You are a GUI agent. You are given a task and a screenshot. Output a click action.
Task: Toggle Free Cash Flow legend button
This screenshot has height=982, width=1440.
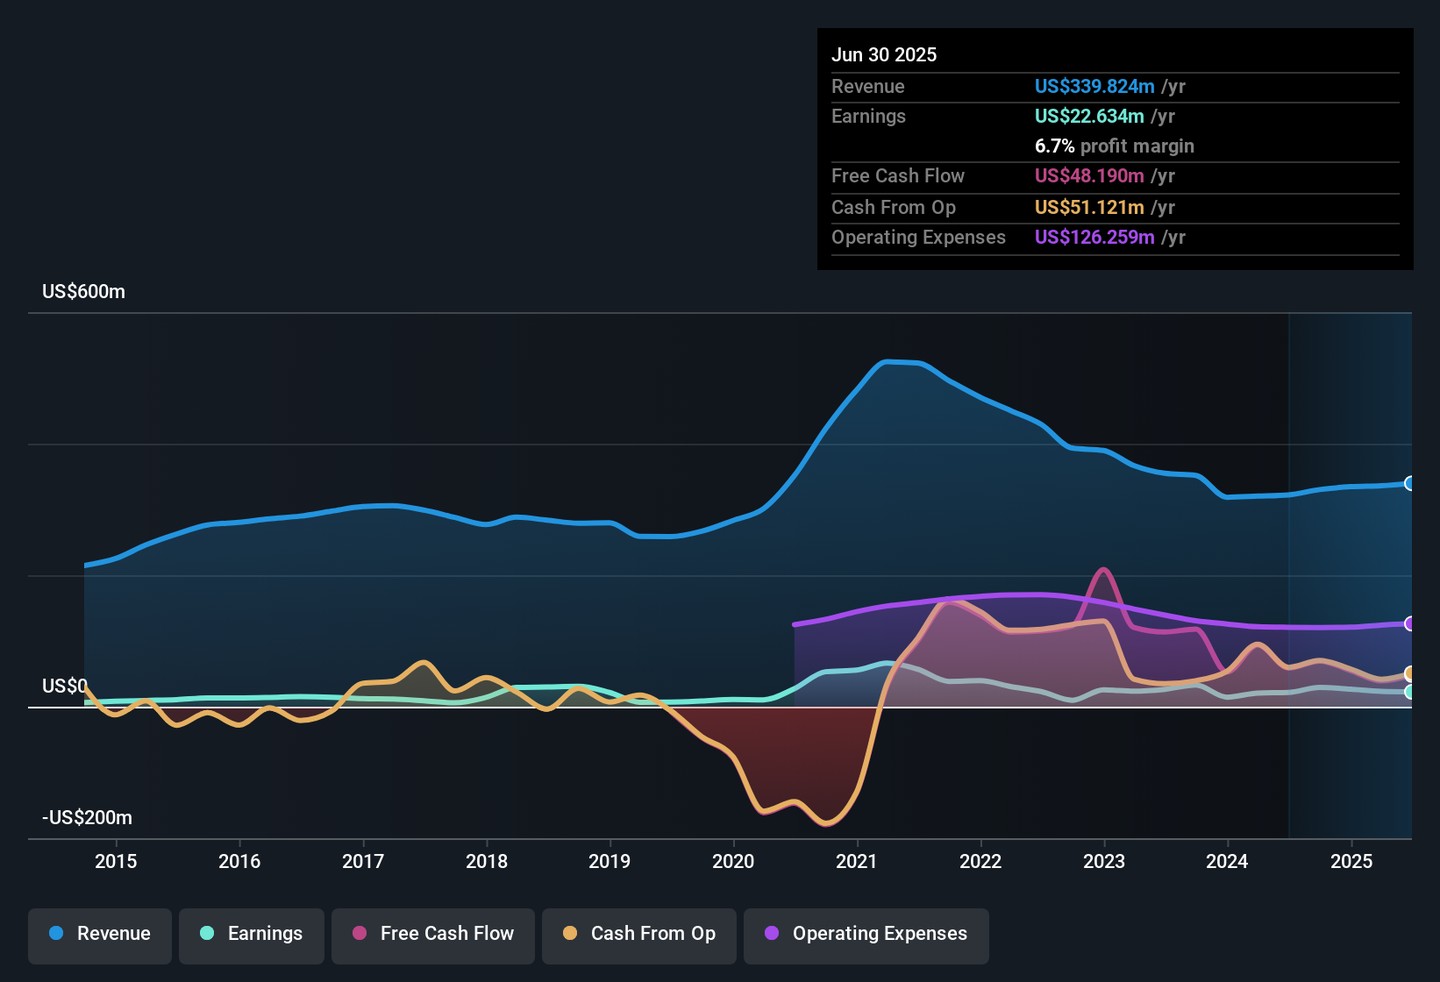pyautogui.click(x=433, y=934)
